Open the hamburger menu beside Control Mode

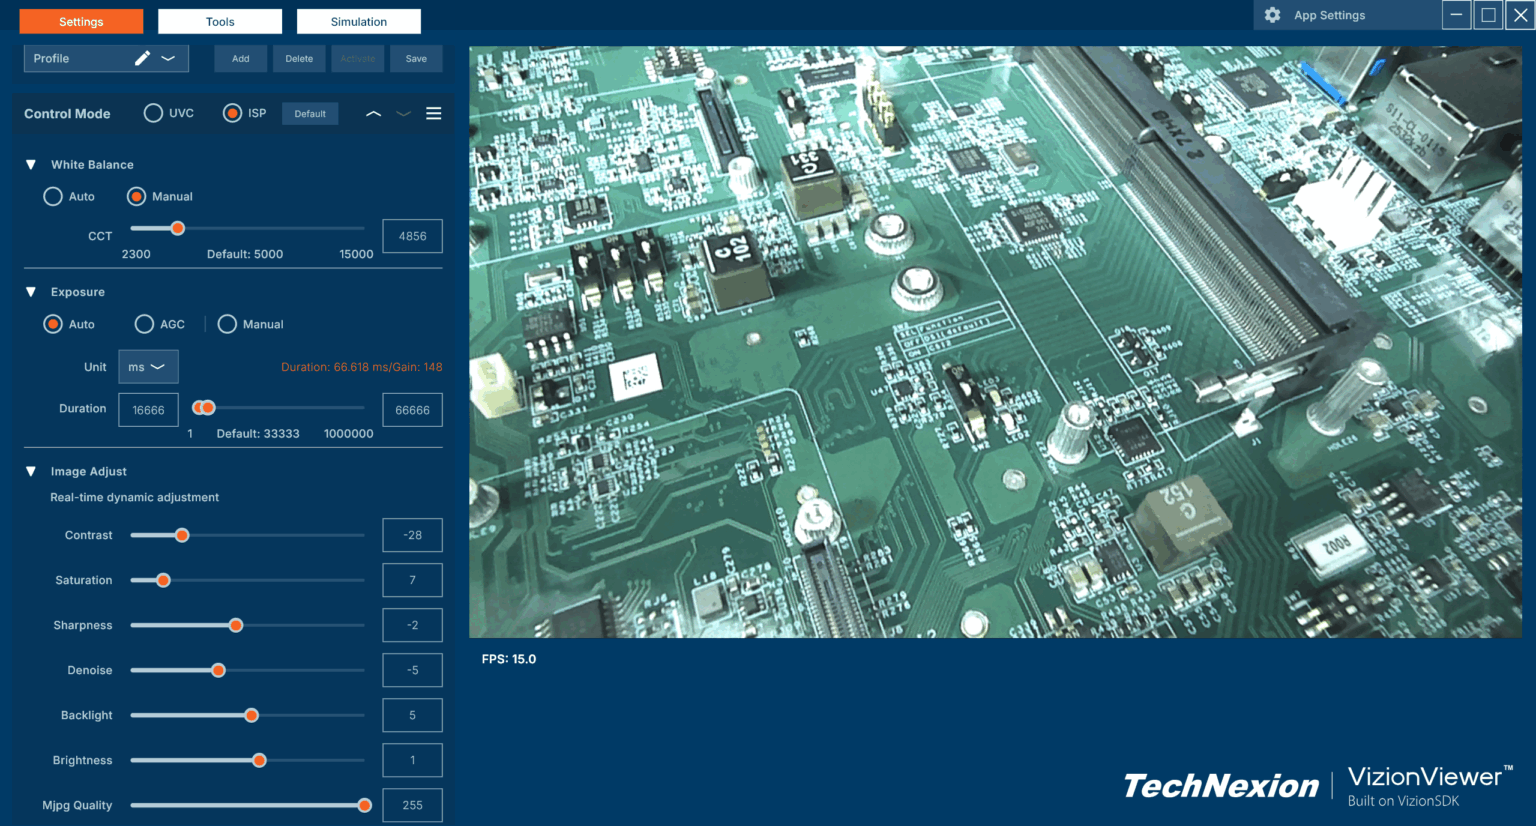[433, 113]
